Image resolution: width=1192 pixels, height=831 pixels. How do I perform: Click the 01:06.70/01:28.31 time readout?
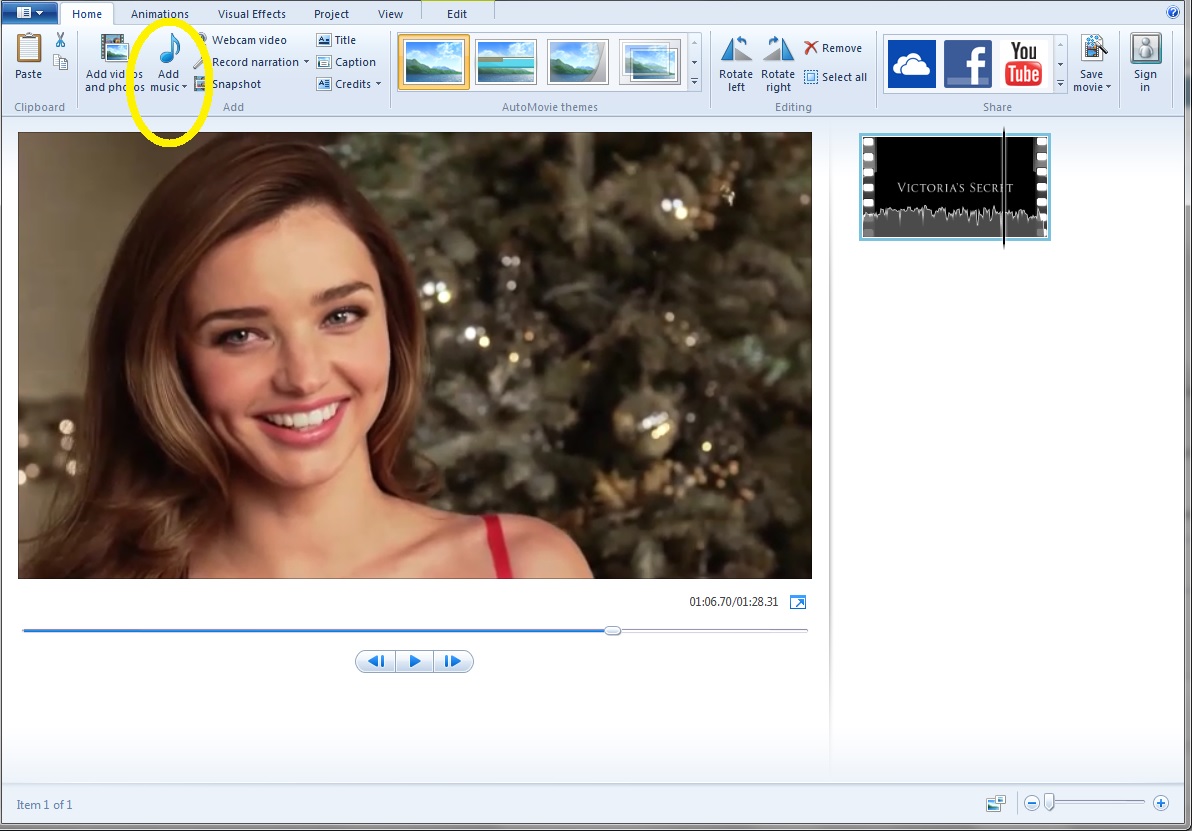[734, 601]
